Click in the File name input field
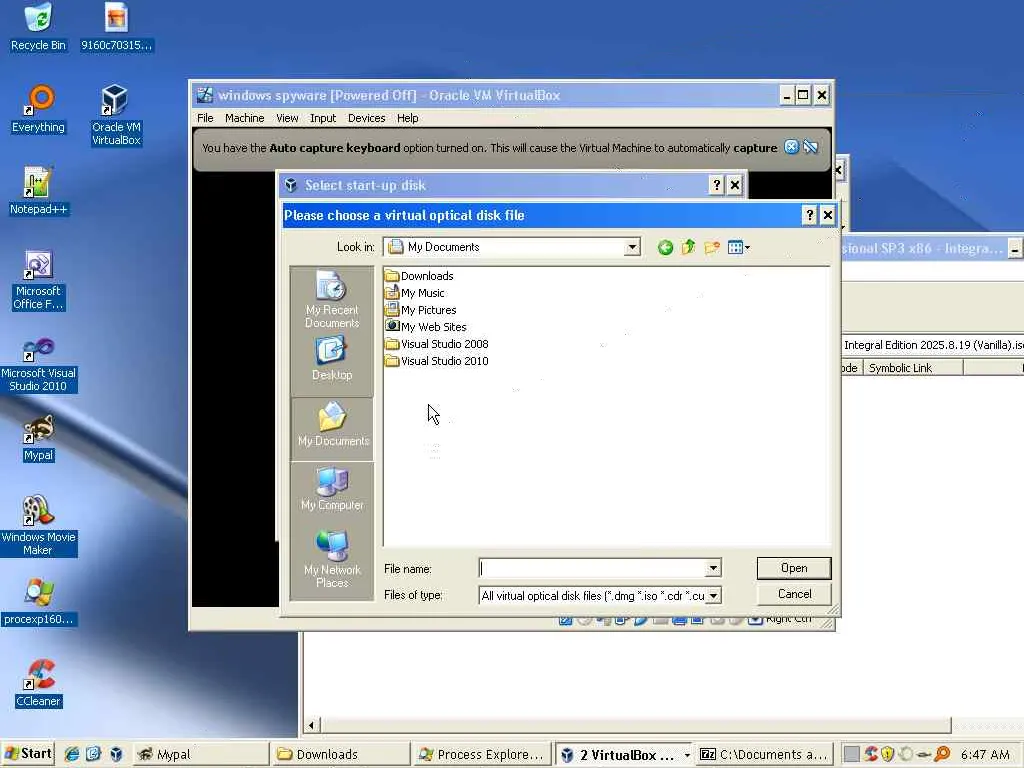Viewport: 1024px width, 768px height. point(593,568)
